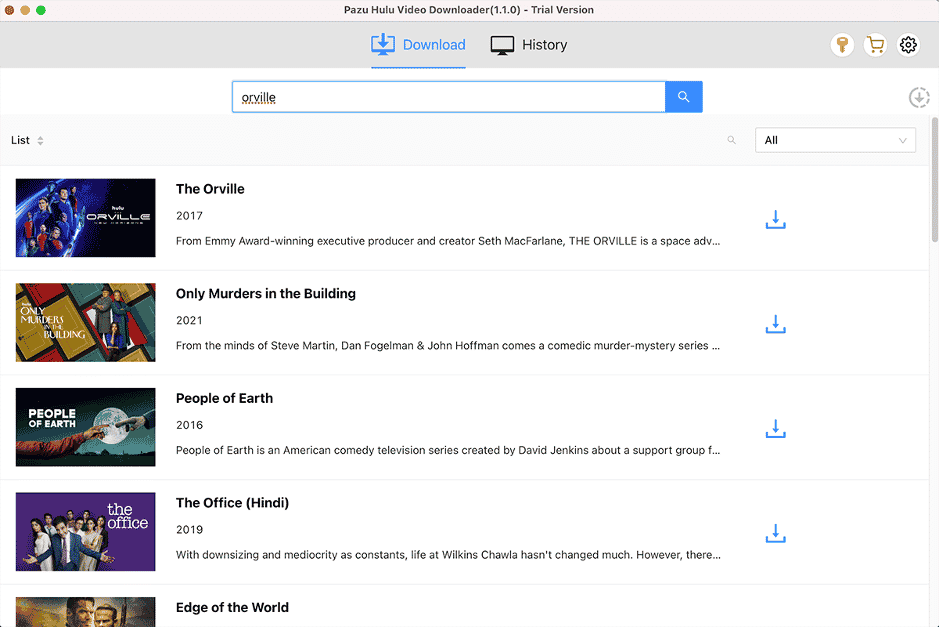Download People of Earth
This screenshot has height=627, width=939.
pos(775,428)
